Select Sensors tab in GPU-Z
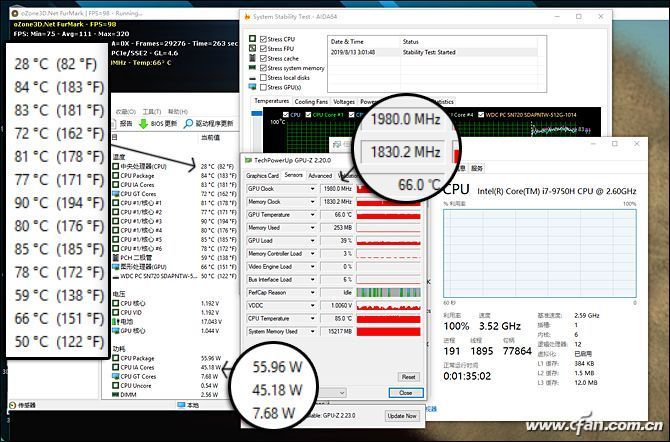 tap(294, 175)
